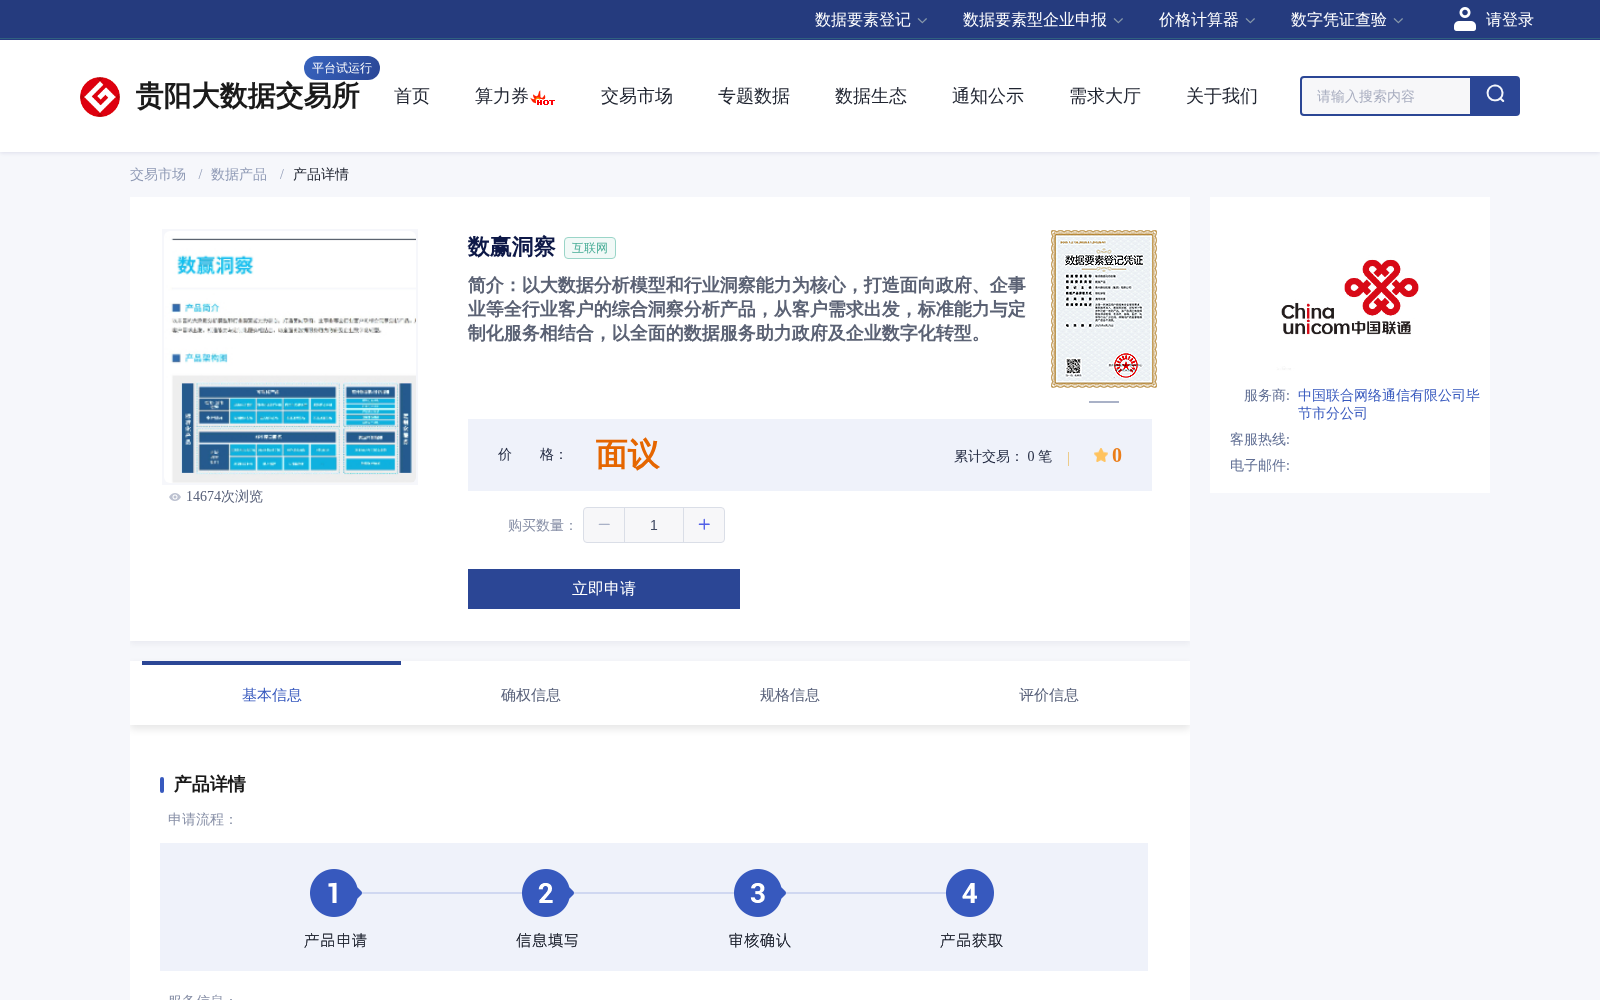This screenshot has width=1600, height=1000.
Task: Click the 平台试运行 badge
Action: 342,68
